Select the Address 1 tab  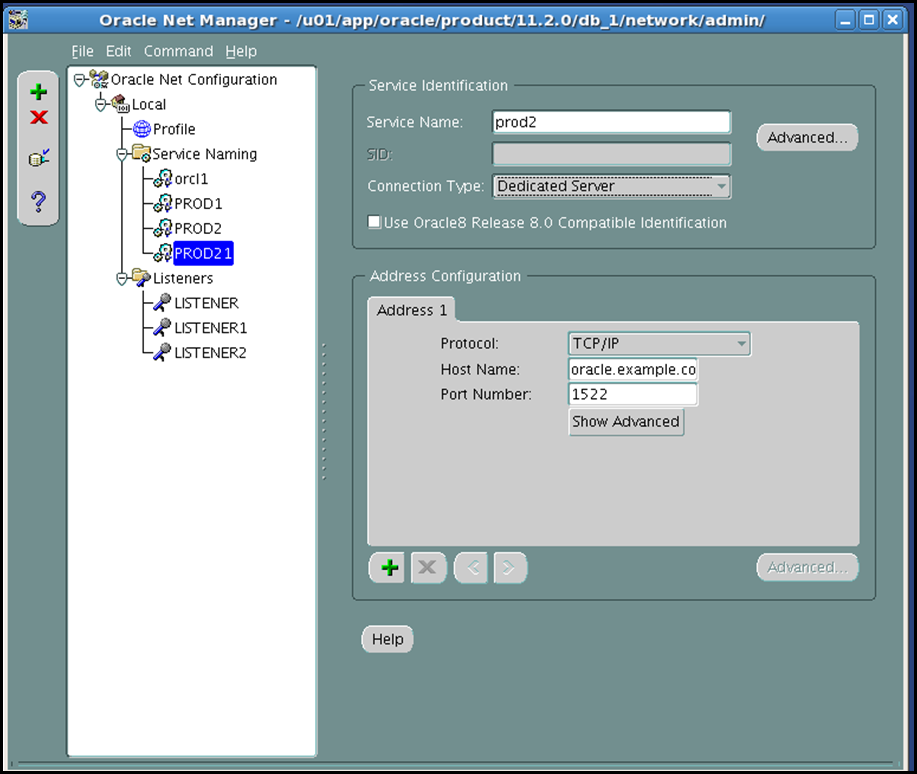[x=412, y=310]
